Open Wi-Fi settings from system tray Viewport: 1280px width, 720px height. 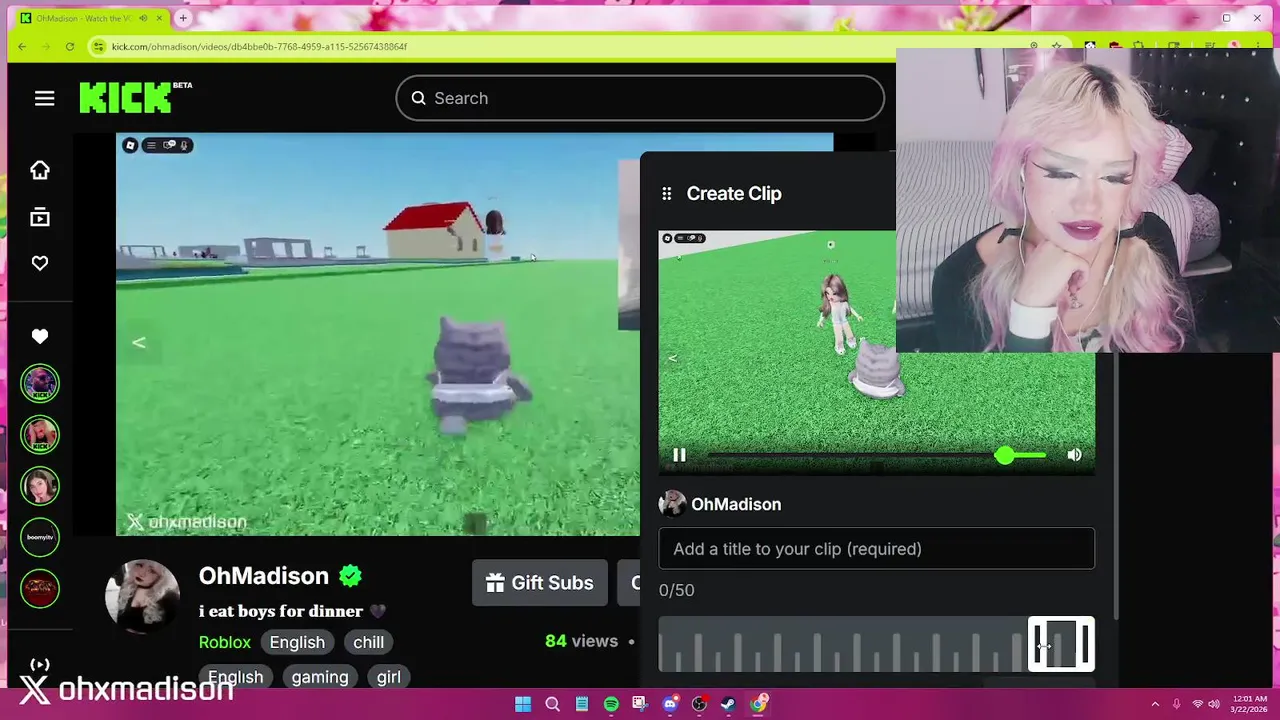pyautogui.click(x=1198, y=704)
